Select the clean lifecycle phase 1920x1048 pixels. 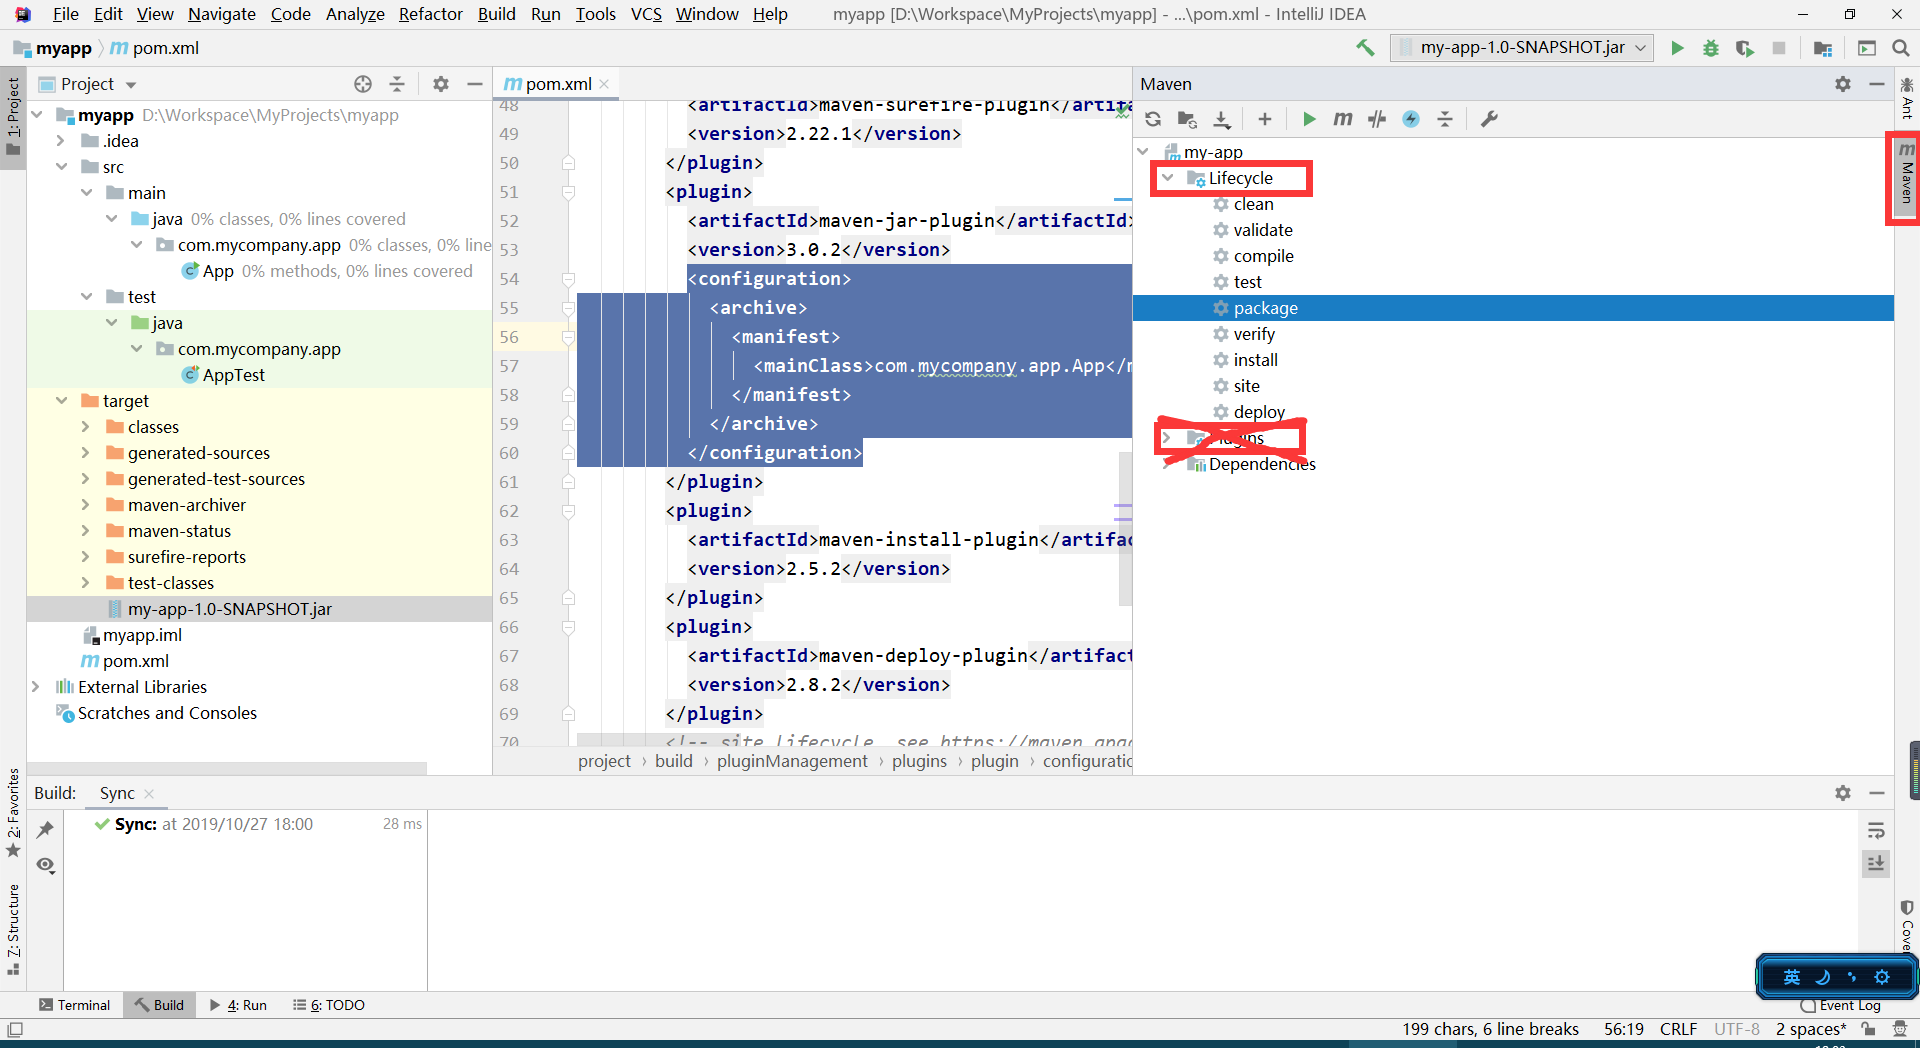coord(1253,204)
